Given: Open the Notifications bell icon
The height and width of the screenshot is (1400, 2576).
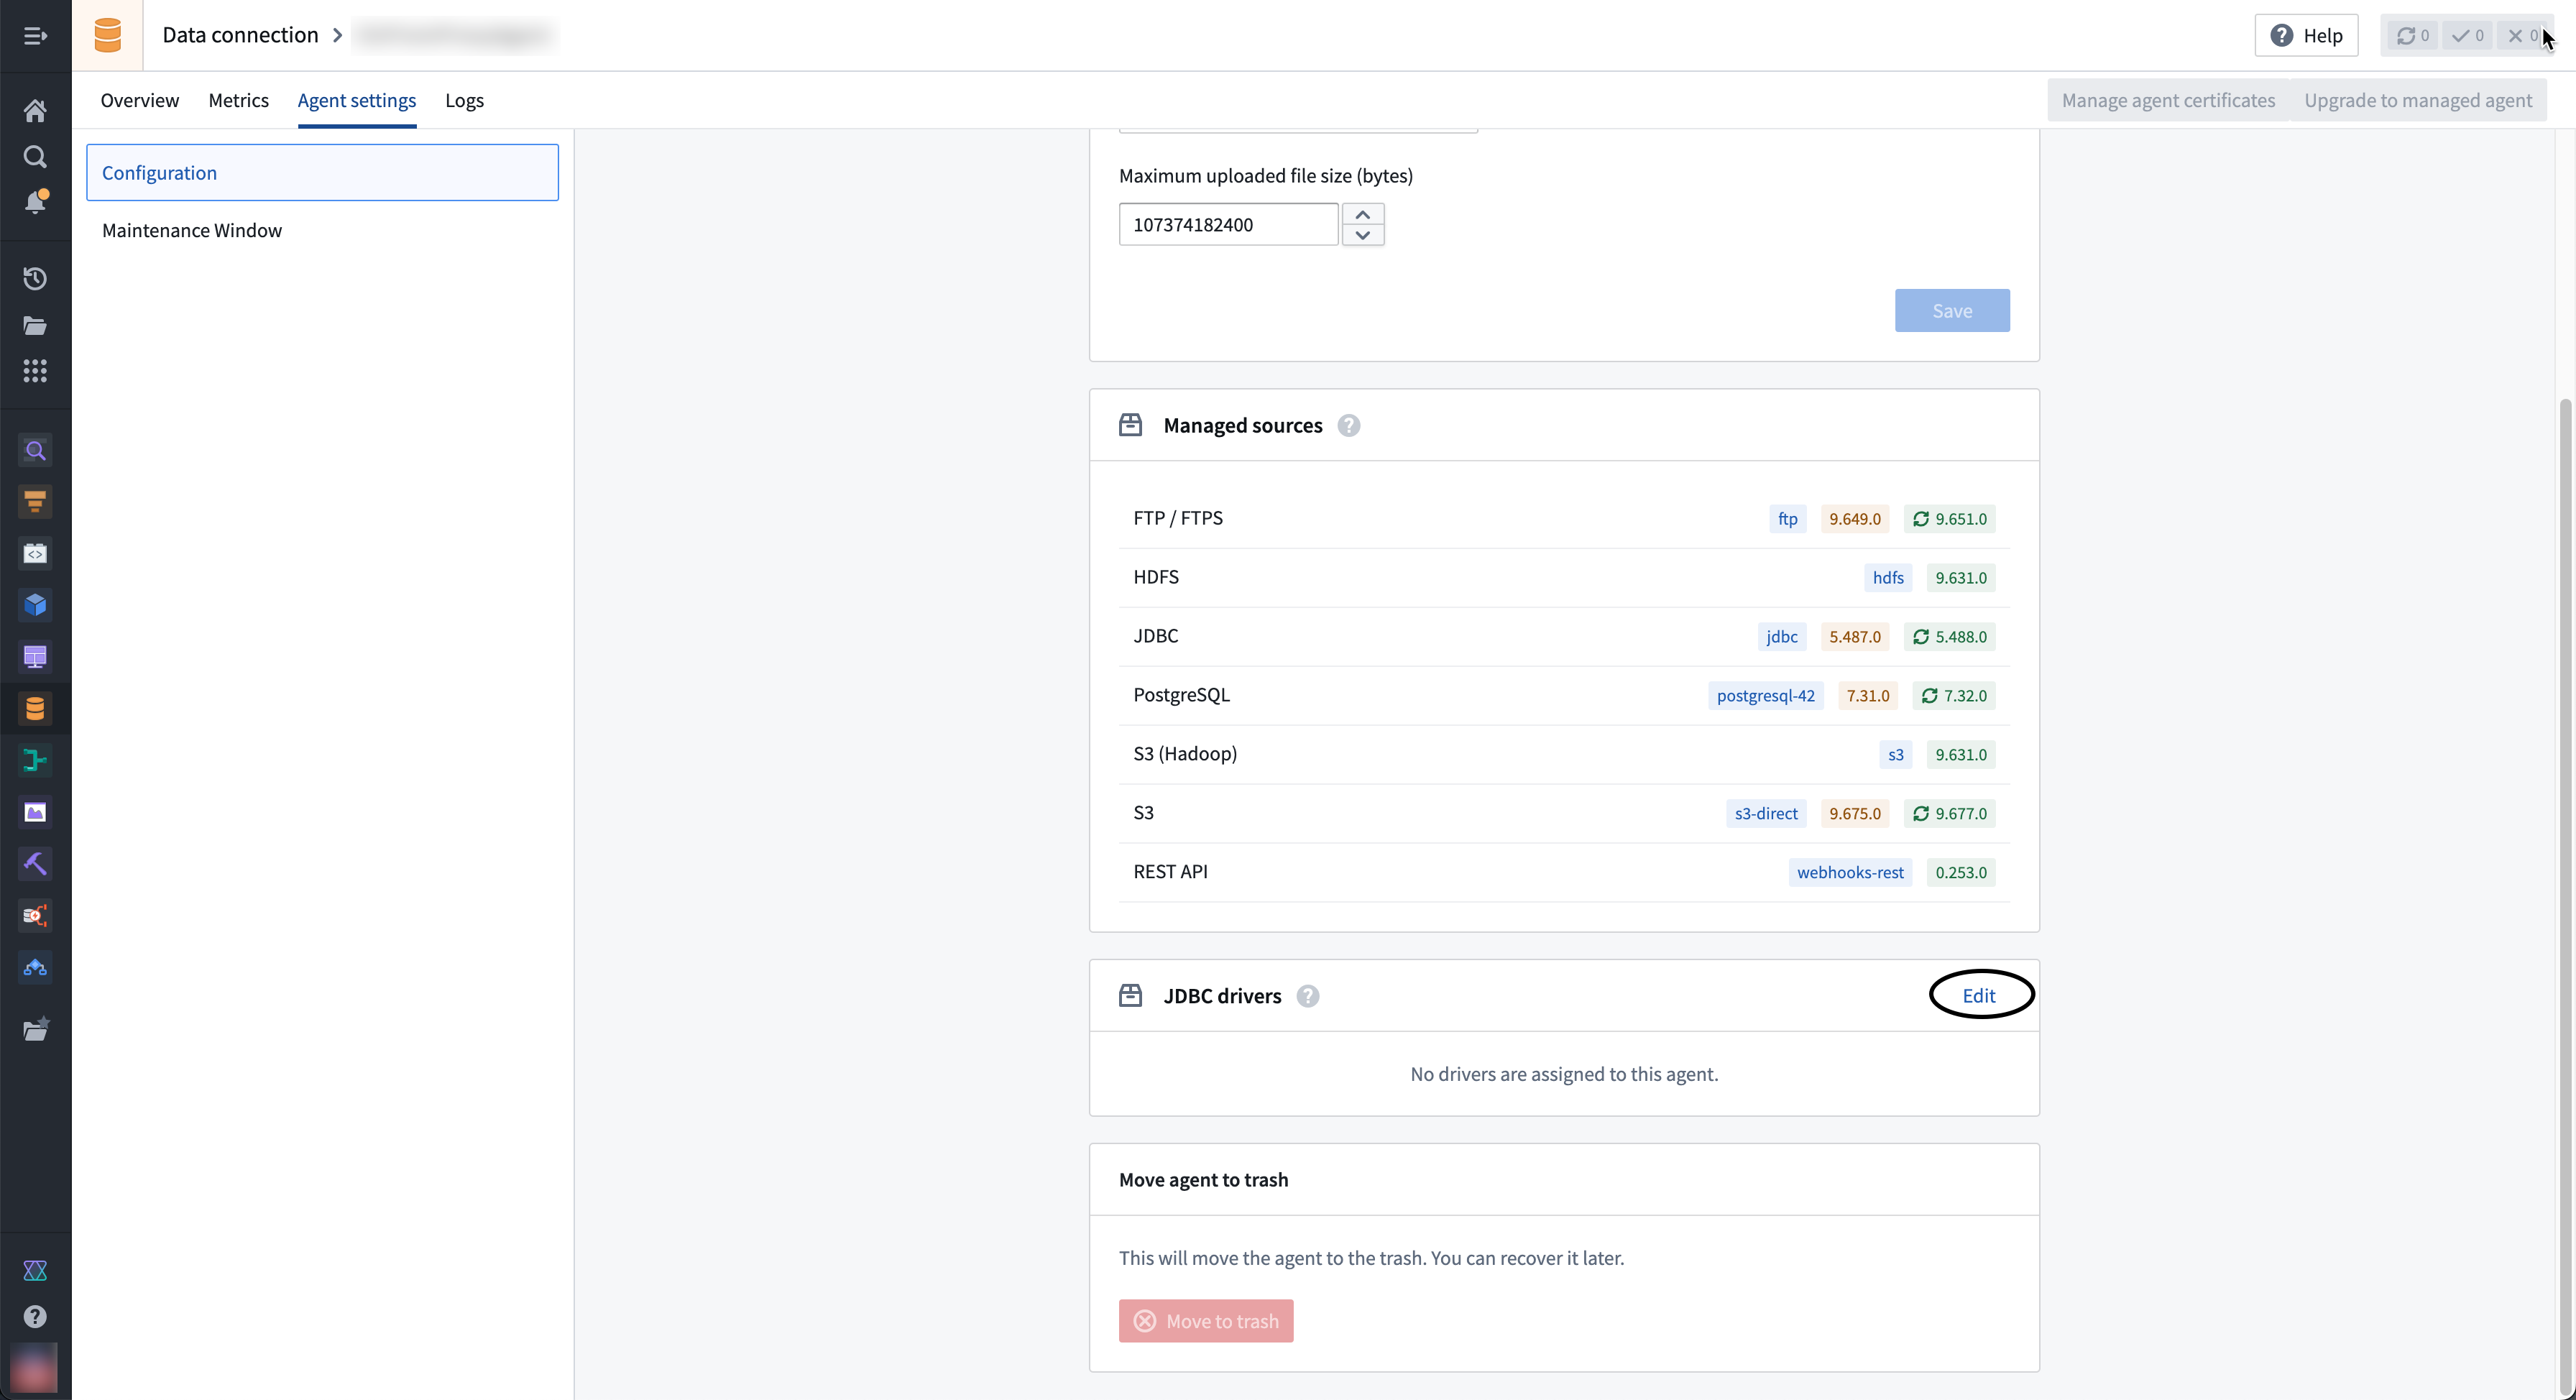Looking at the screenshot, I should pos(35,202).
